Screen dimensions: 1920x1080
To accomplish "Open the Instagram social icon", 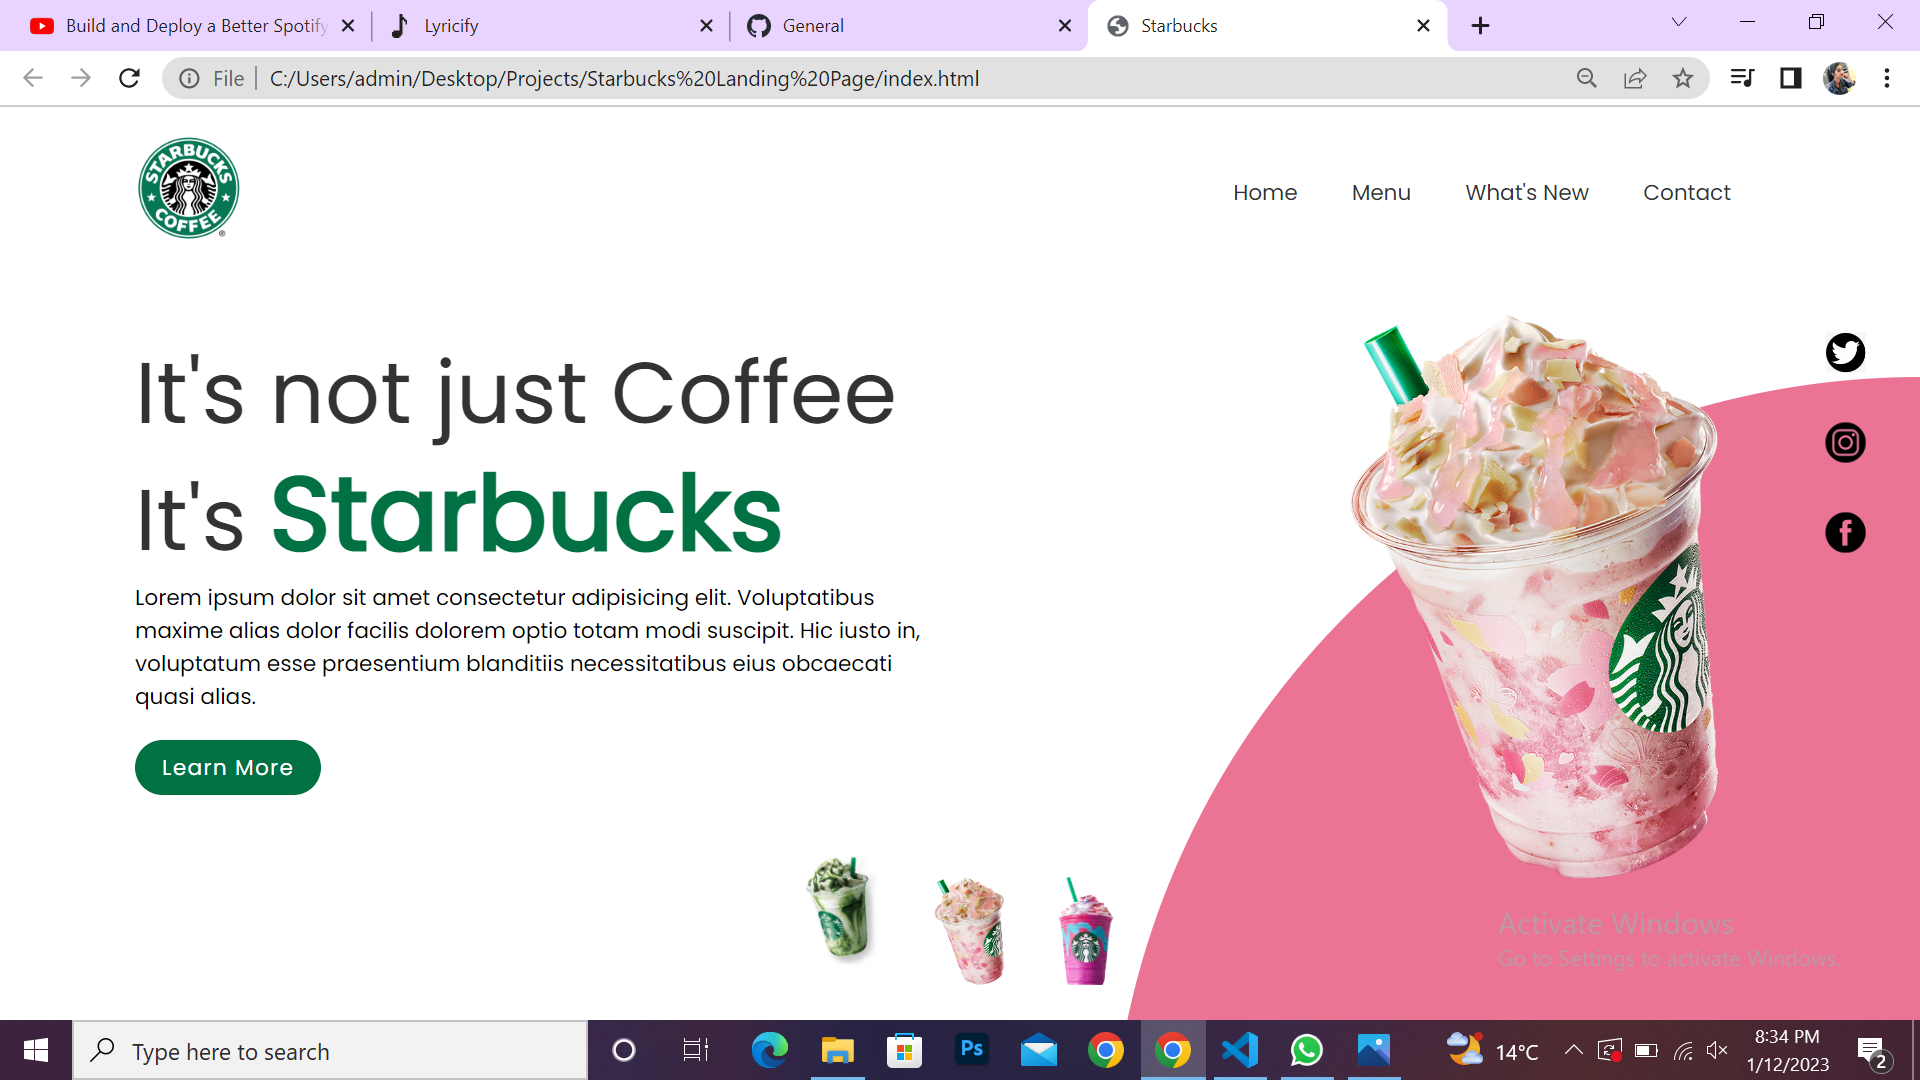I will pyautogui.click(x=1845, y=442).
